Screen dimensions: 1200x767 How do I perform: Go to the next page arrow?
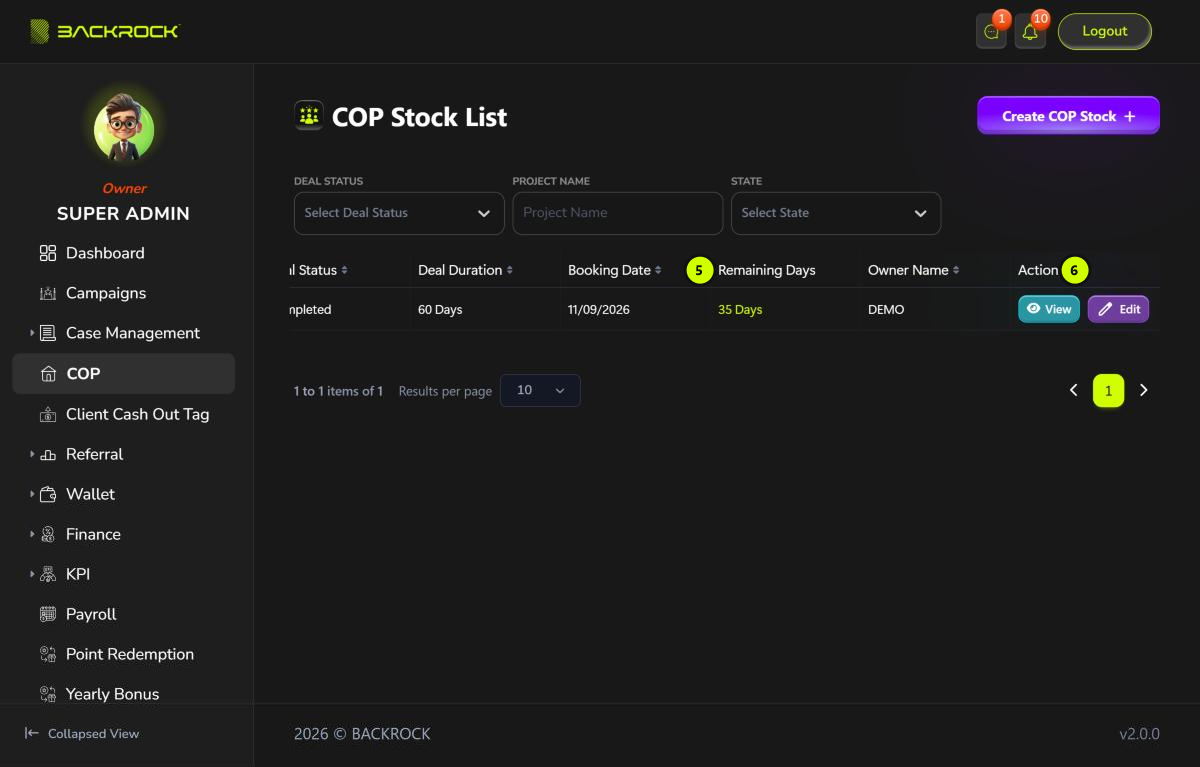click(1144, 390)
